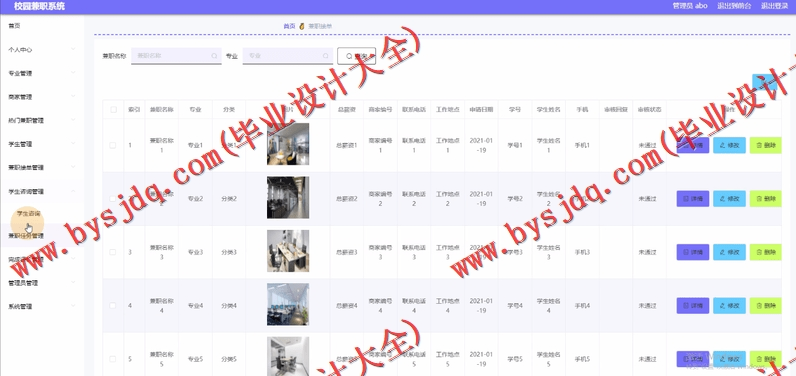Viewport: 796px width, 376px height.
Task: Click 修改 button for row 3
Action: (729, 252)
